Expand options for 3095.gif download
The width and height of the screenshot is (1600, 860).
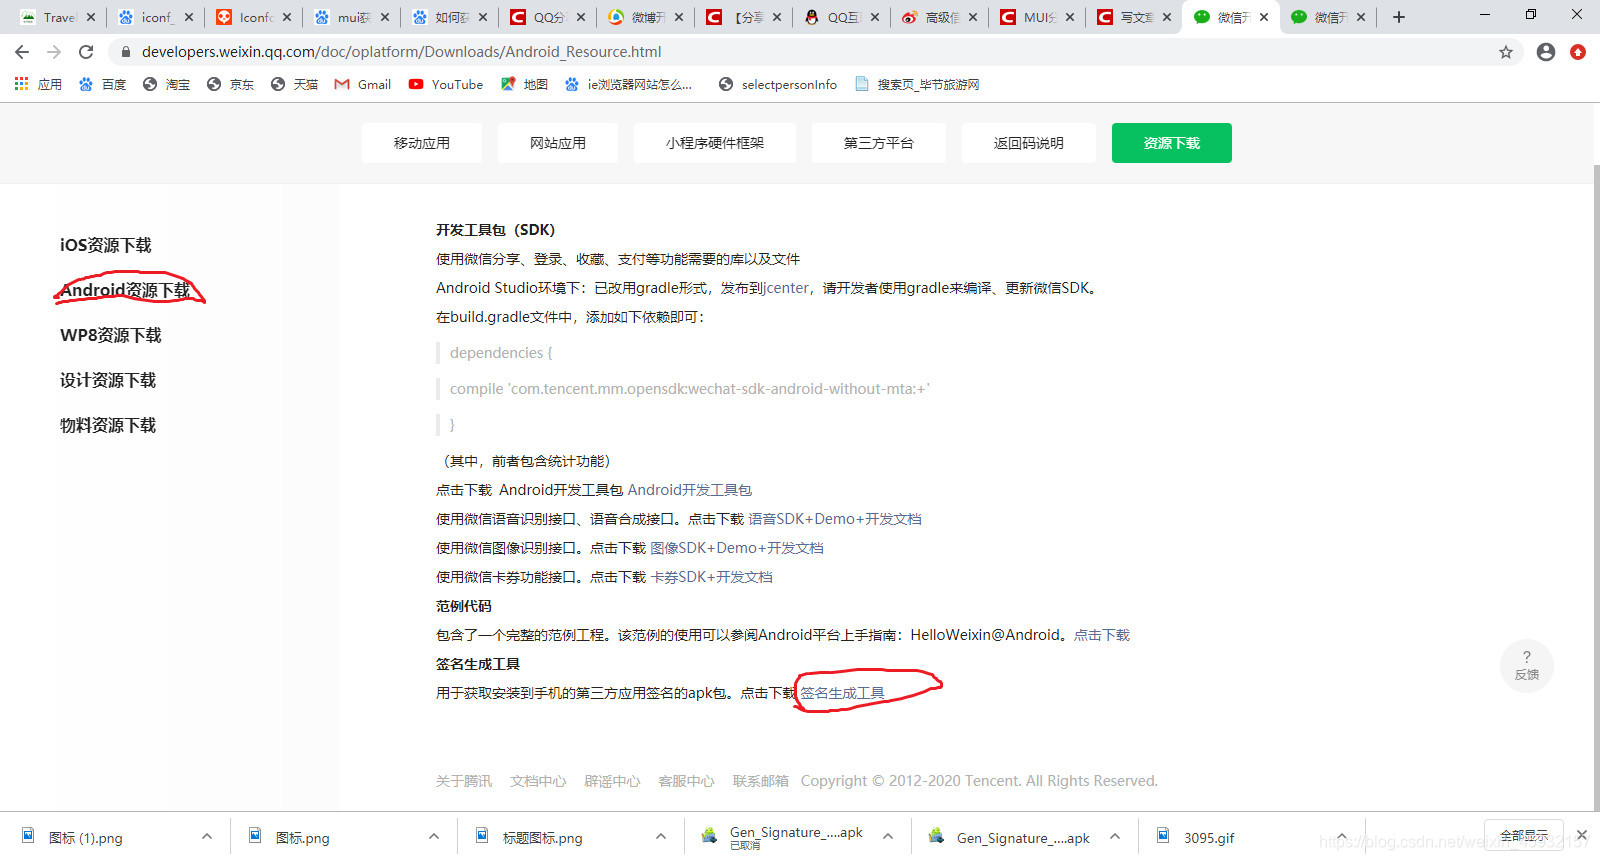pyautogui.click(x=1342, y=837)
